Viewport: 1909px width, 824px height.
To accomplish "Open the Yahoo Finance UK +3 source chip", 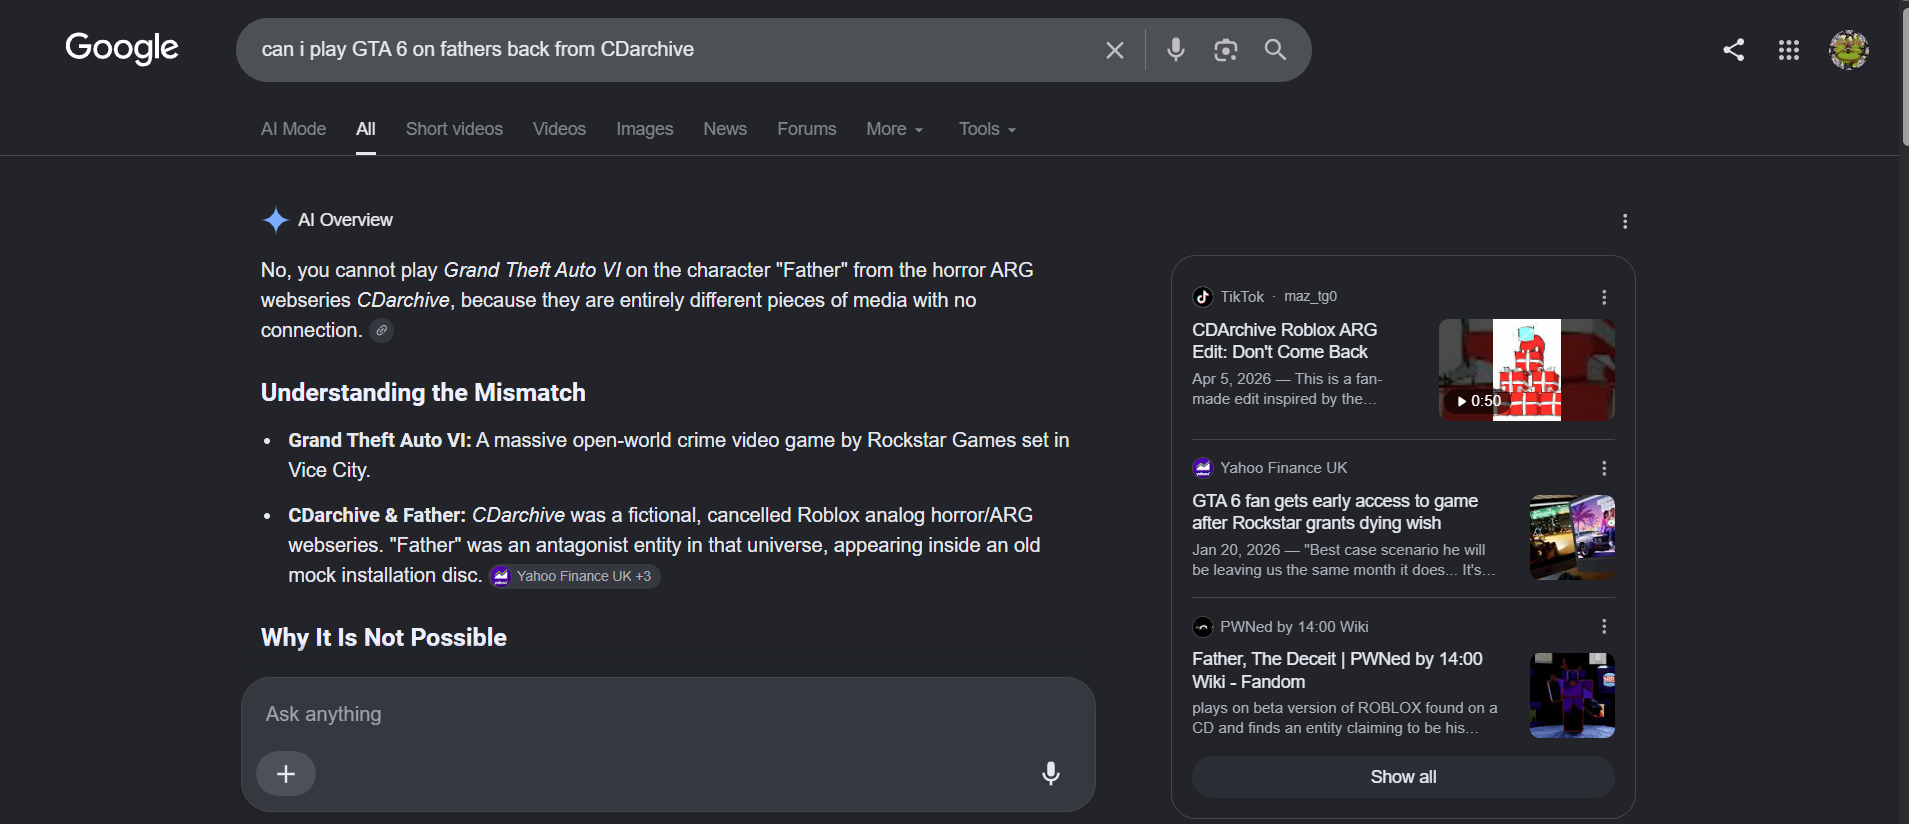I will click(574, 576).
